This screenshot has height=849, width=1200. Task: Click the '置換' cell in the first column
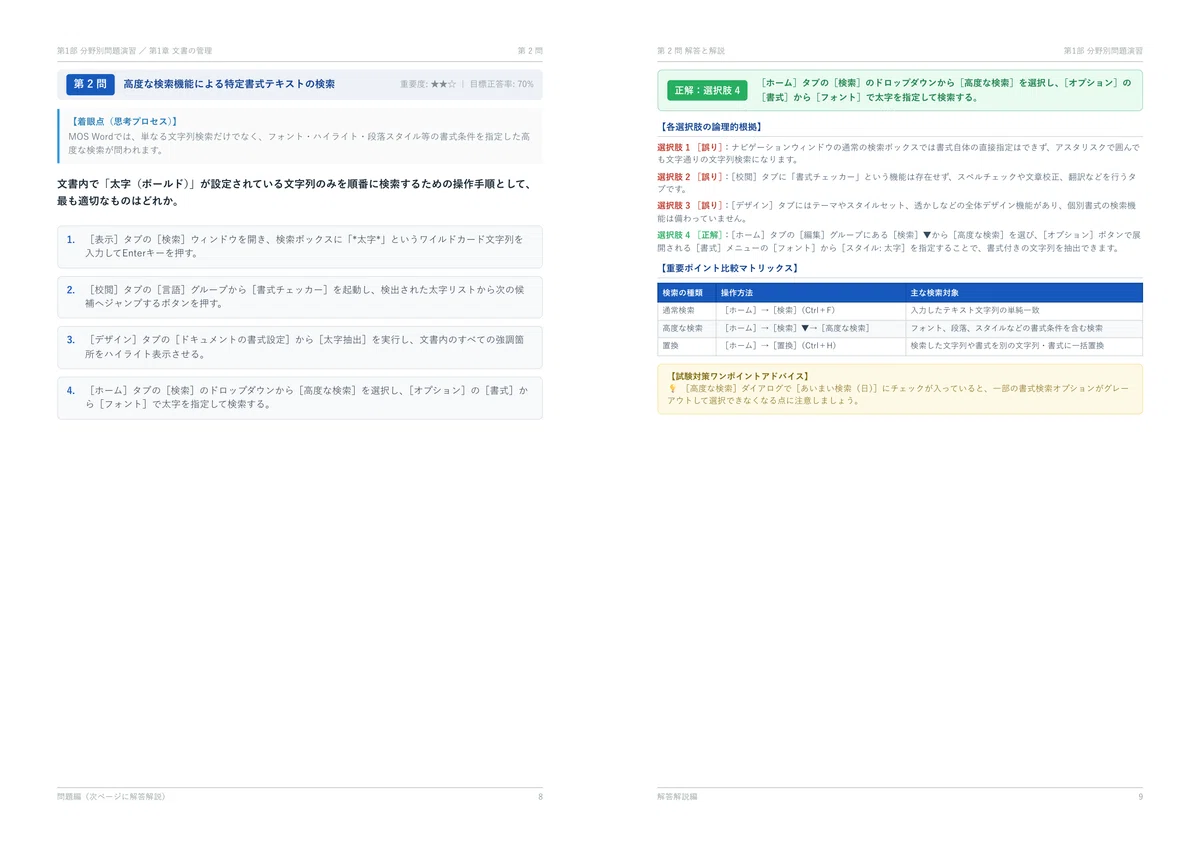(x=686, y=346)
